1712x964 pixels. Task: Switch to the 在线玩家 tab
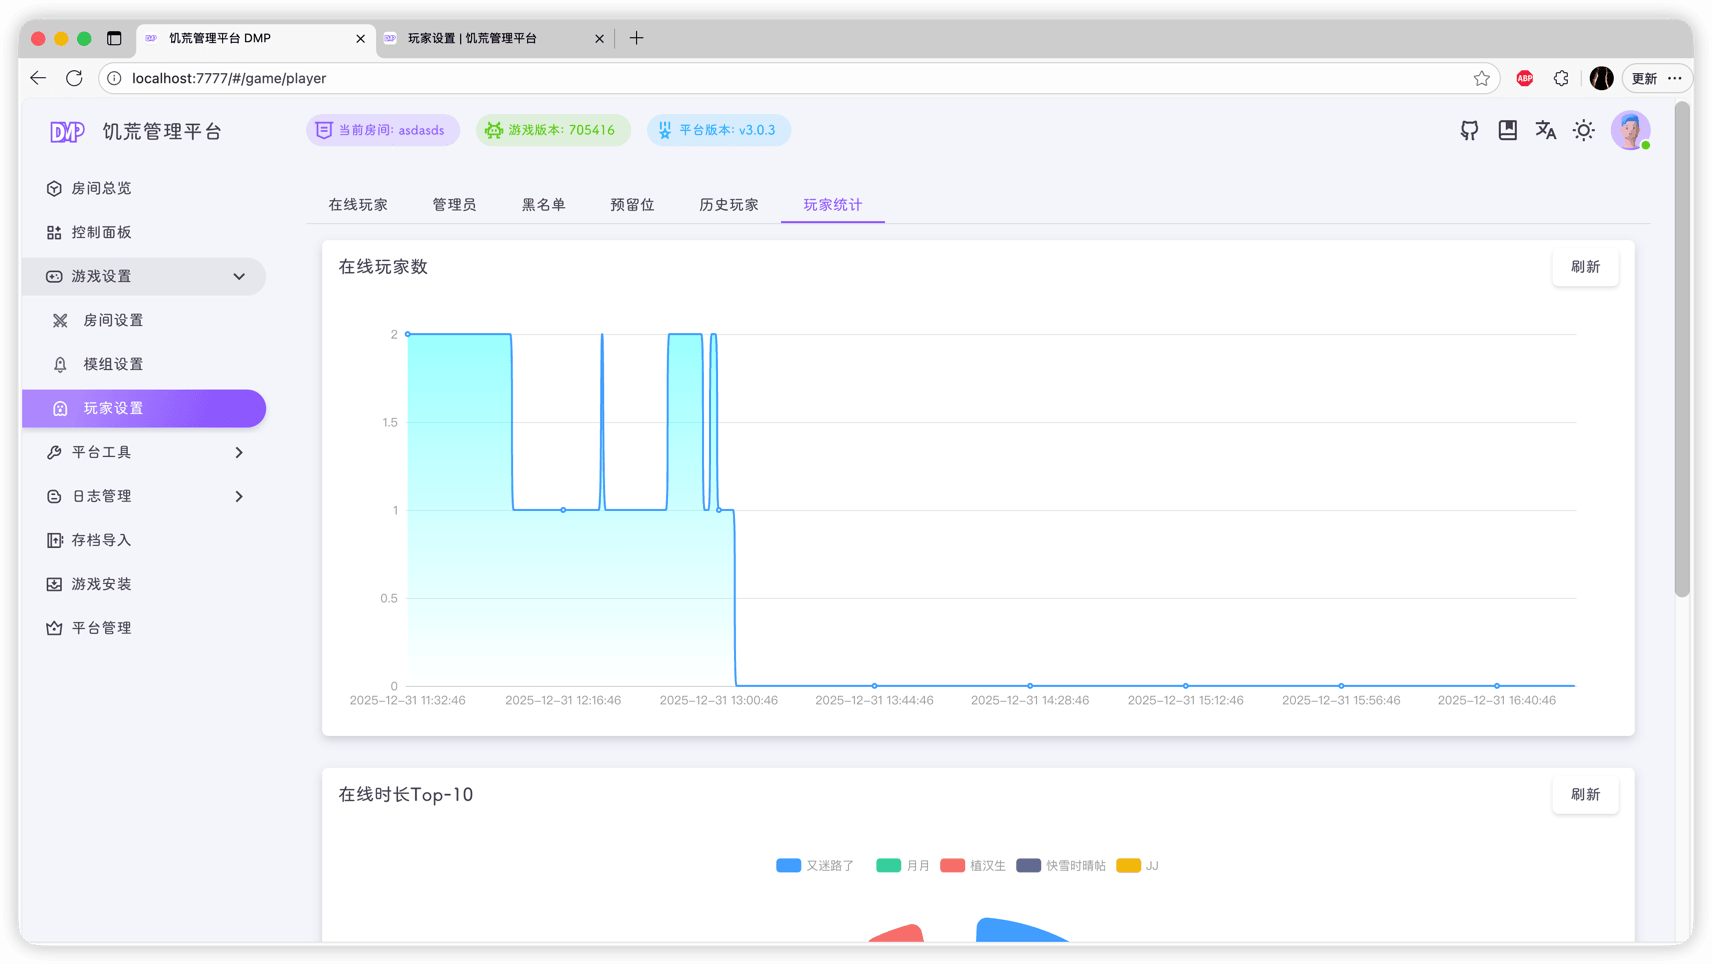coord(358,205)
